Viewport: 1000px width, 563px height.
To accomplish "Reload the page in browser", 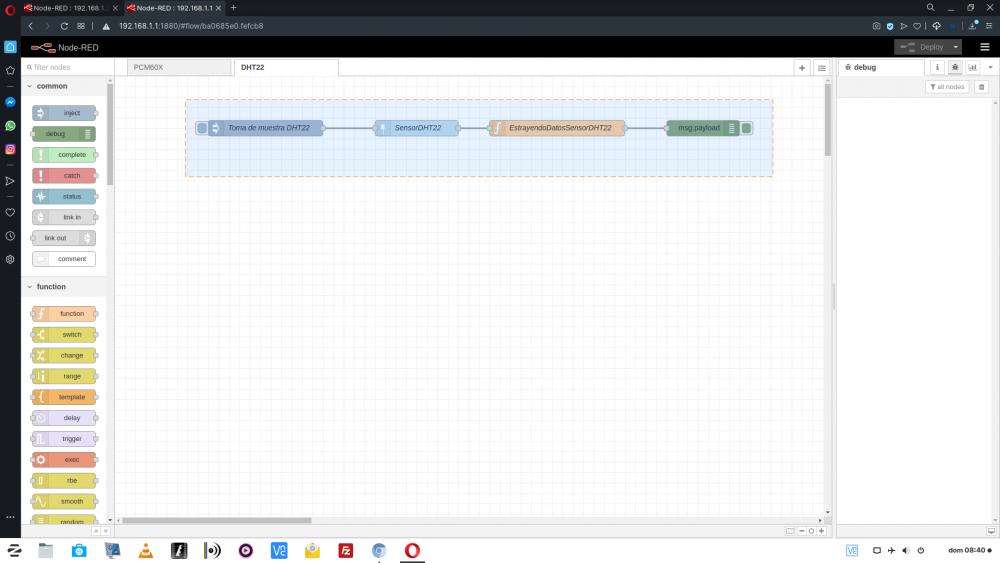I will 64,26.
